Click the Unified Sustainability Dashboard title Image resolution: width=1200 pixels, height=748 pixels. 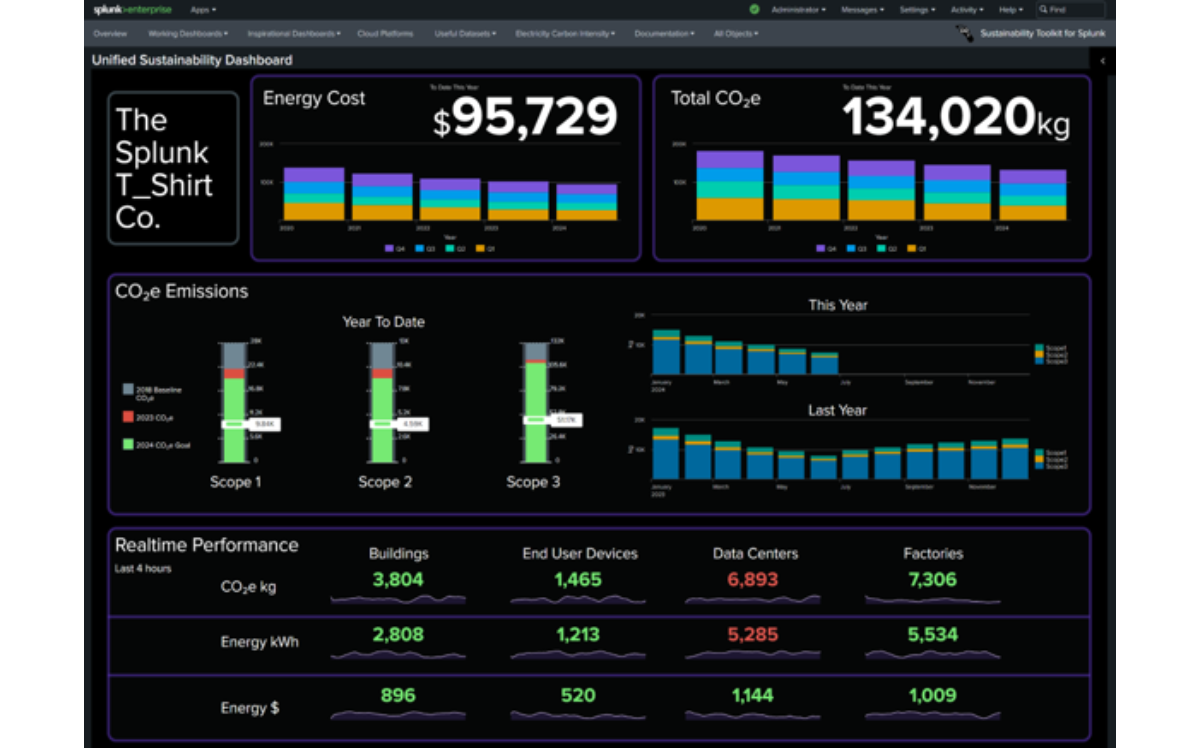(192, 60)
